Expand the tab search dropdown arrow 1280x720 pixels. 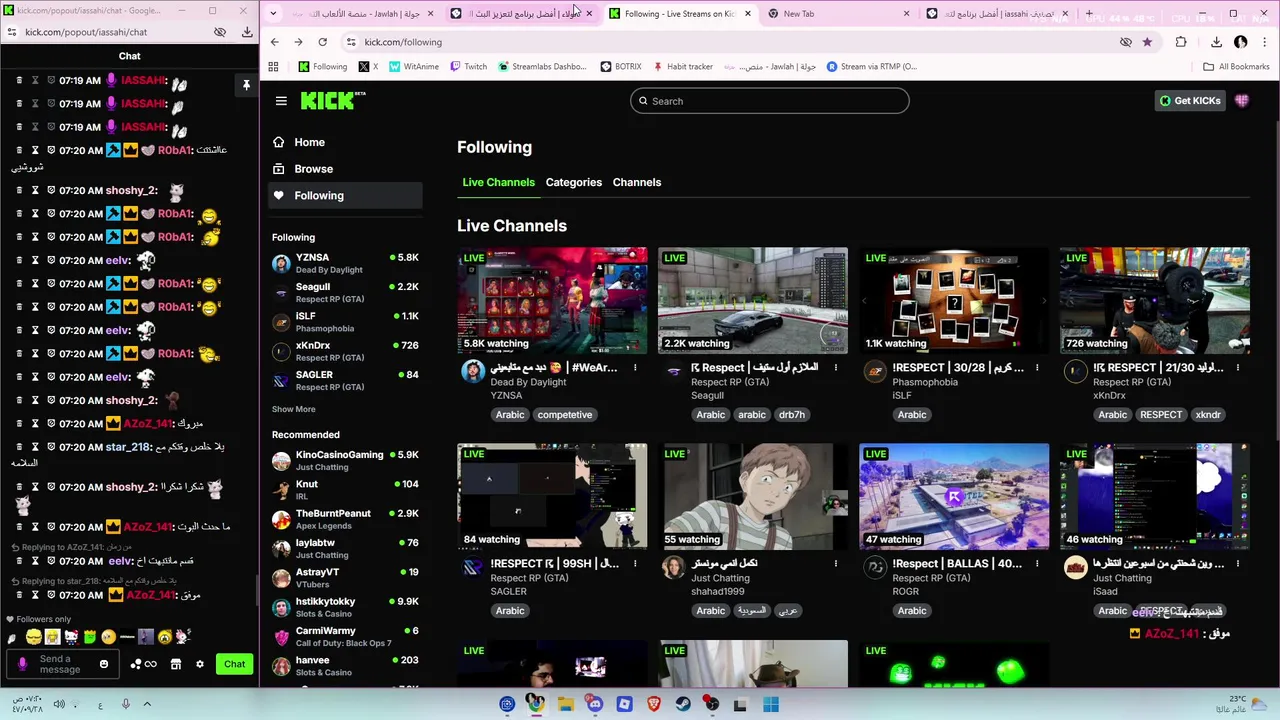point(273,14)
